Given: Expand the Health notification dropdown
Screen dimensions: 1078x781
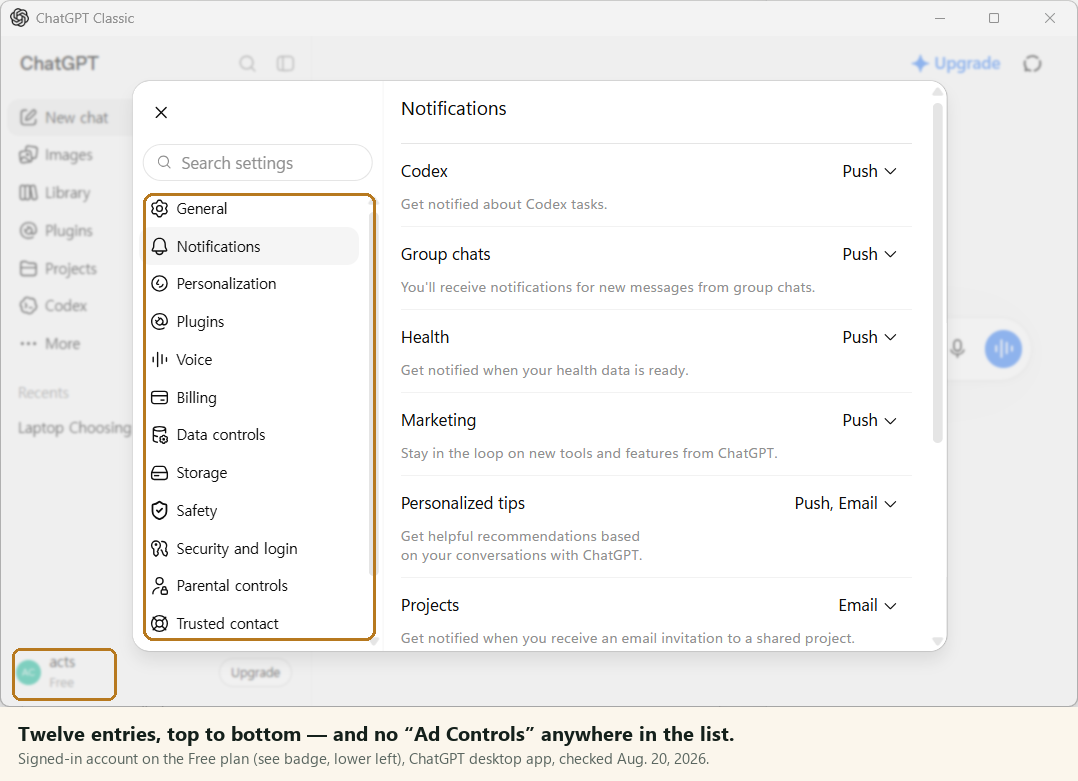Looking at the screenshot, I should point(869,338).
